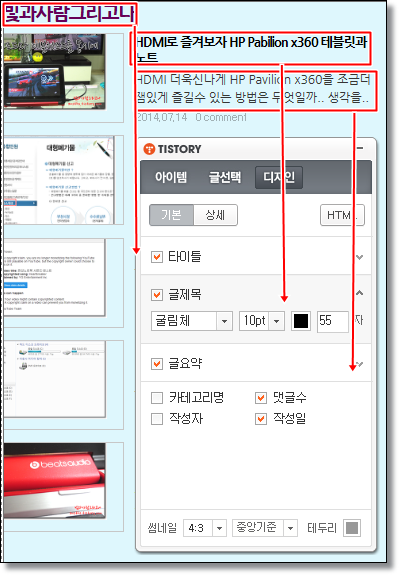Open the HDMI HP Pavilion x360 post title link
399x575 pixels.
[x=251, y=49]
